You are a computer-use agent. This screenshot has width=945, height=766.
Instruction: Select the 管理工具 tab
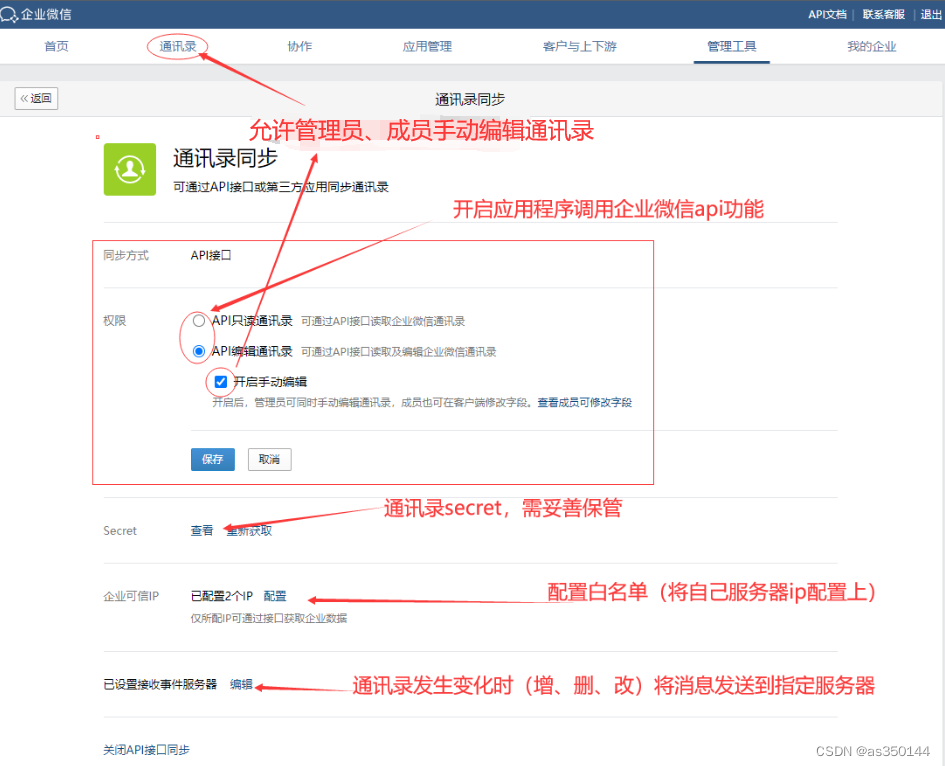[732, 46]
